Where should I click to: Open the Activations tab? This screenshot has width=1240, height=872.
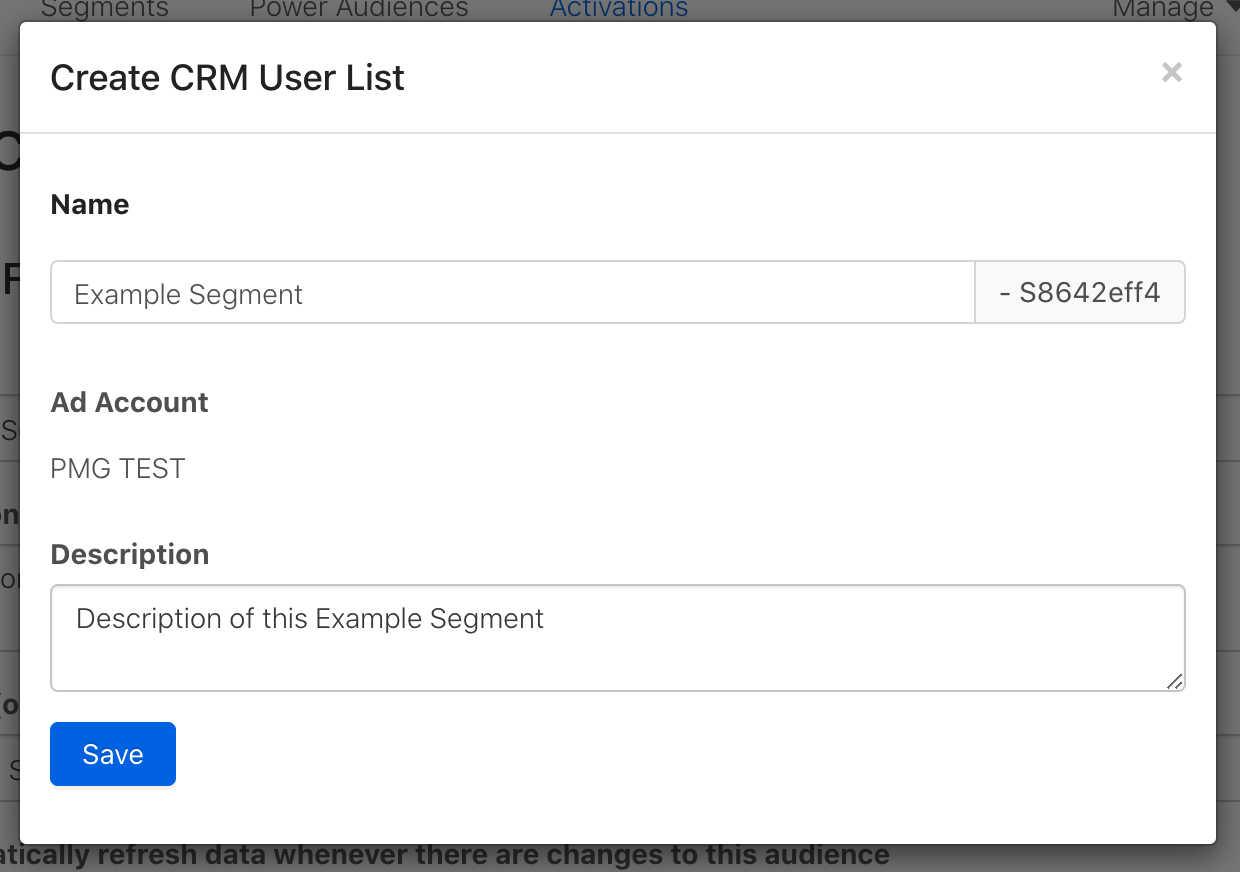[x=619, y=9]
